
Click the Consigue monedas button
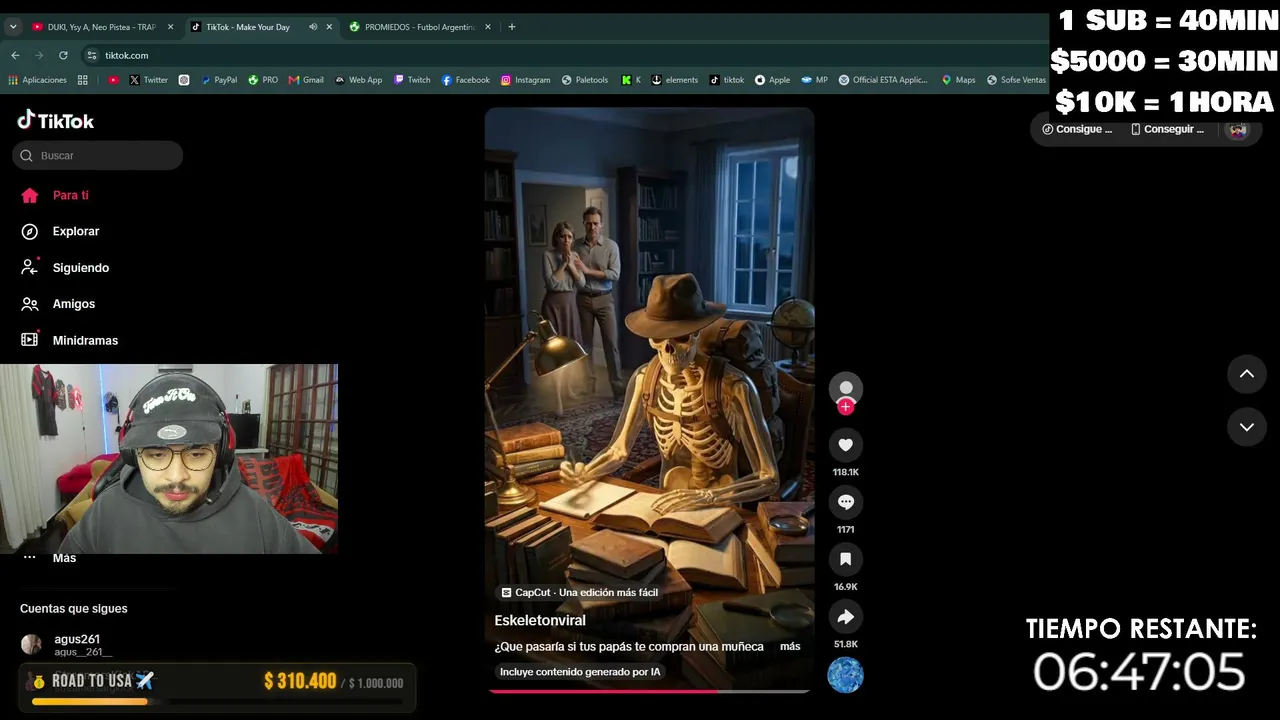1077,129
